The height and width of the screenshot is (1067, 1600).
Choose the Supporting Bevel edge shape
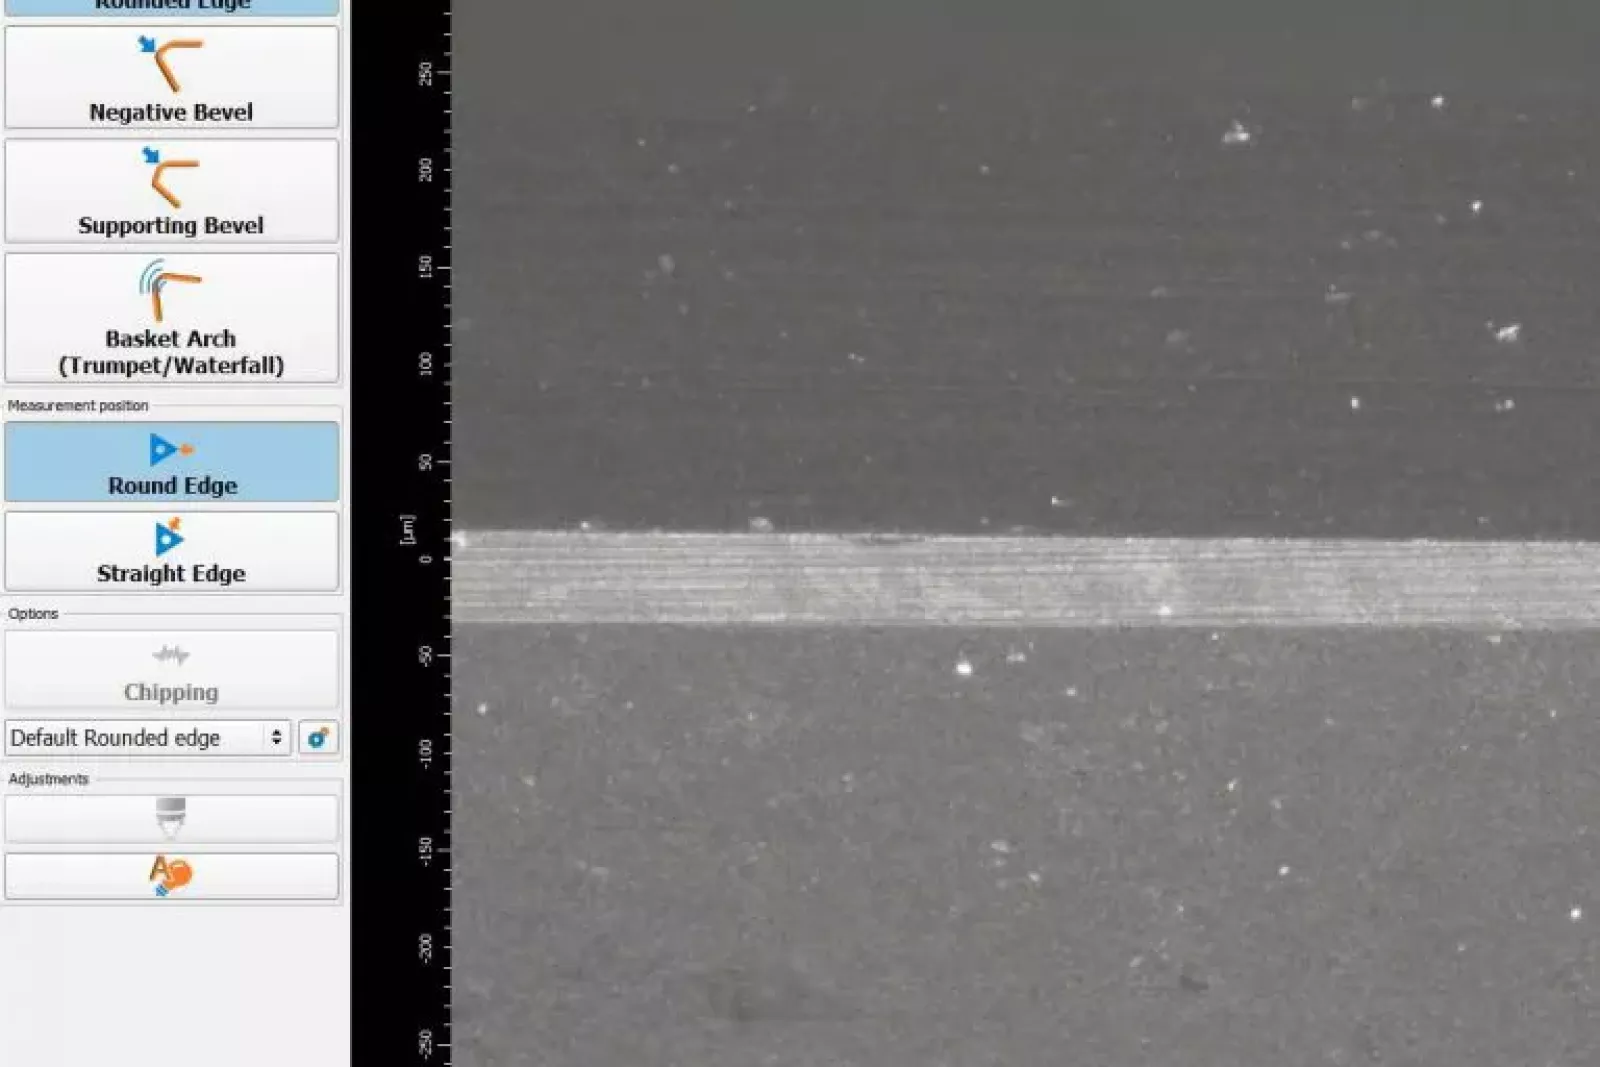[x=171, y=191]
